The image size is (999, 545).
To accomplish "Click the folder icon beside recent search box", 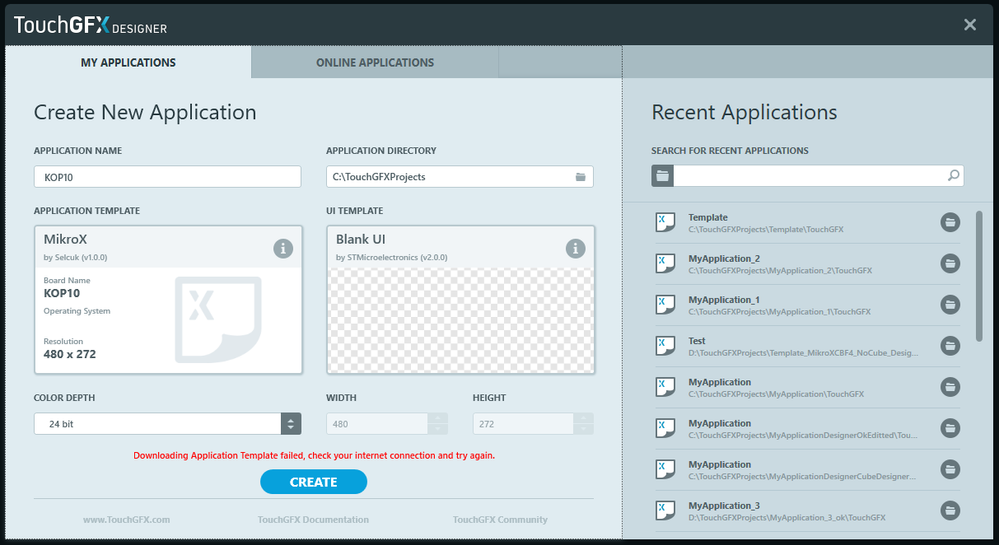I will point(663,176).
